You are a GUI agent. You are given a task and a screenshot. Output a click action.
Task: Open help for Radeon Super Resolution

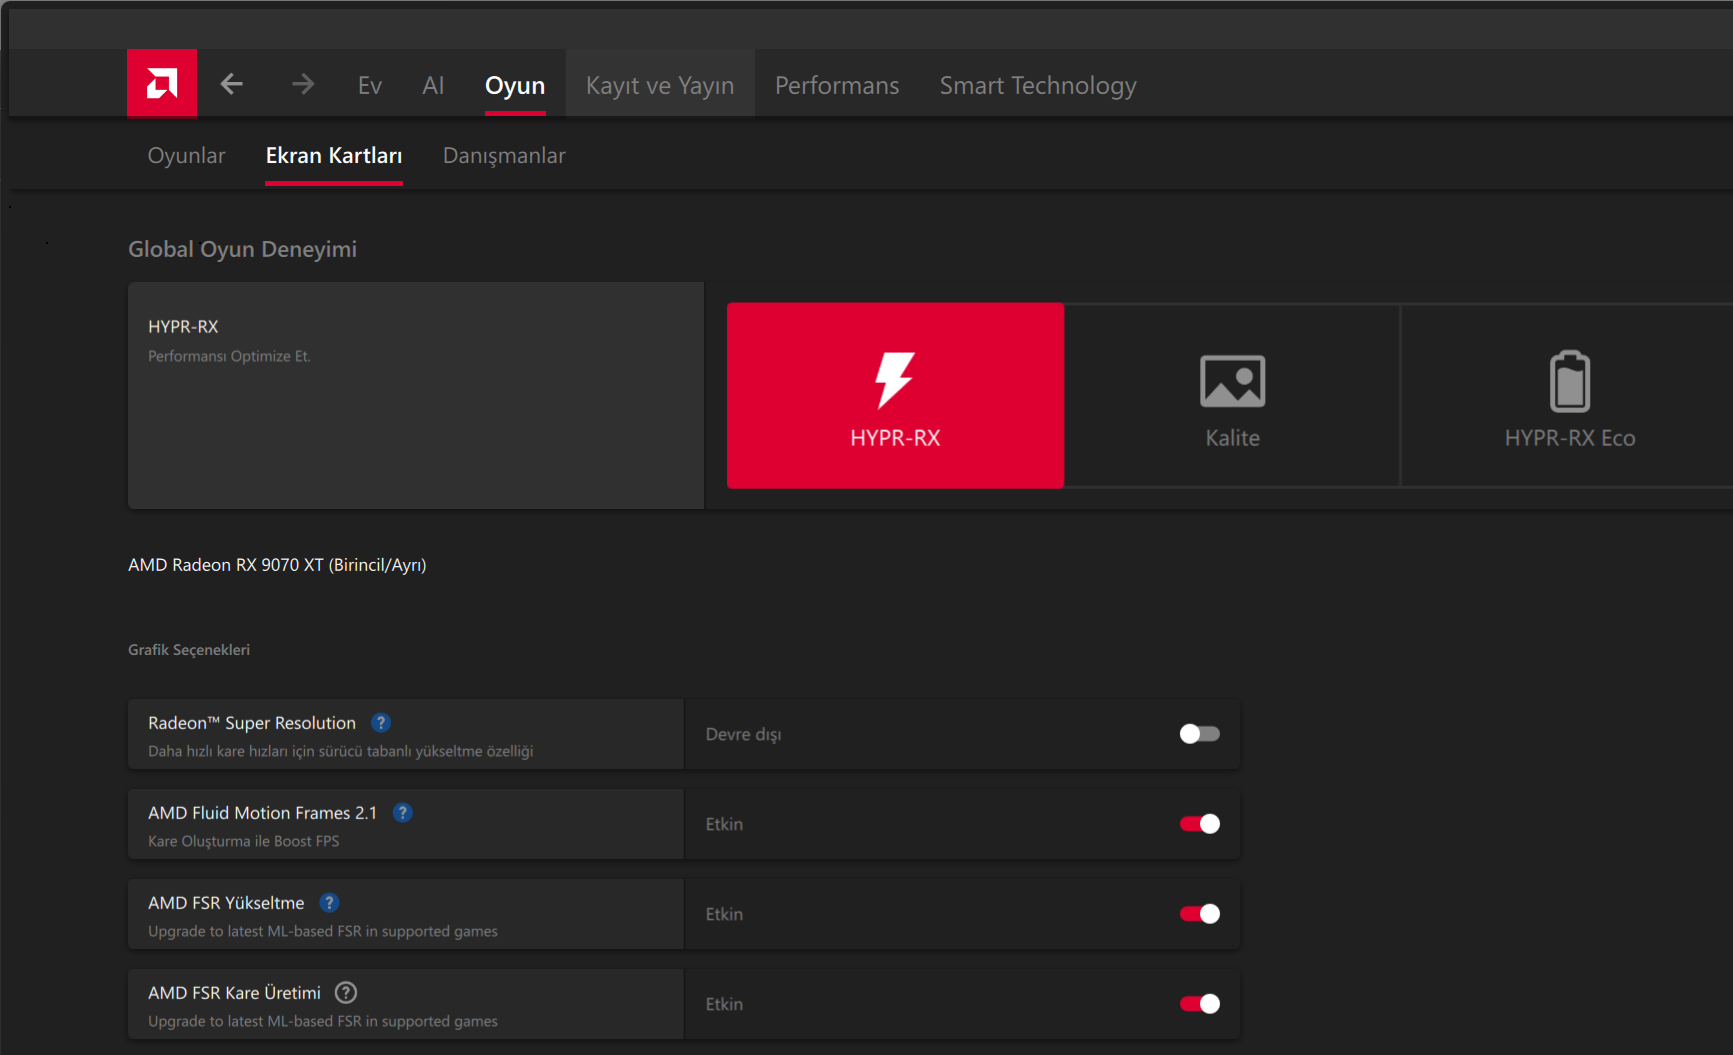[381, 722]
